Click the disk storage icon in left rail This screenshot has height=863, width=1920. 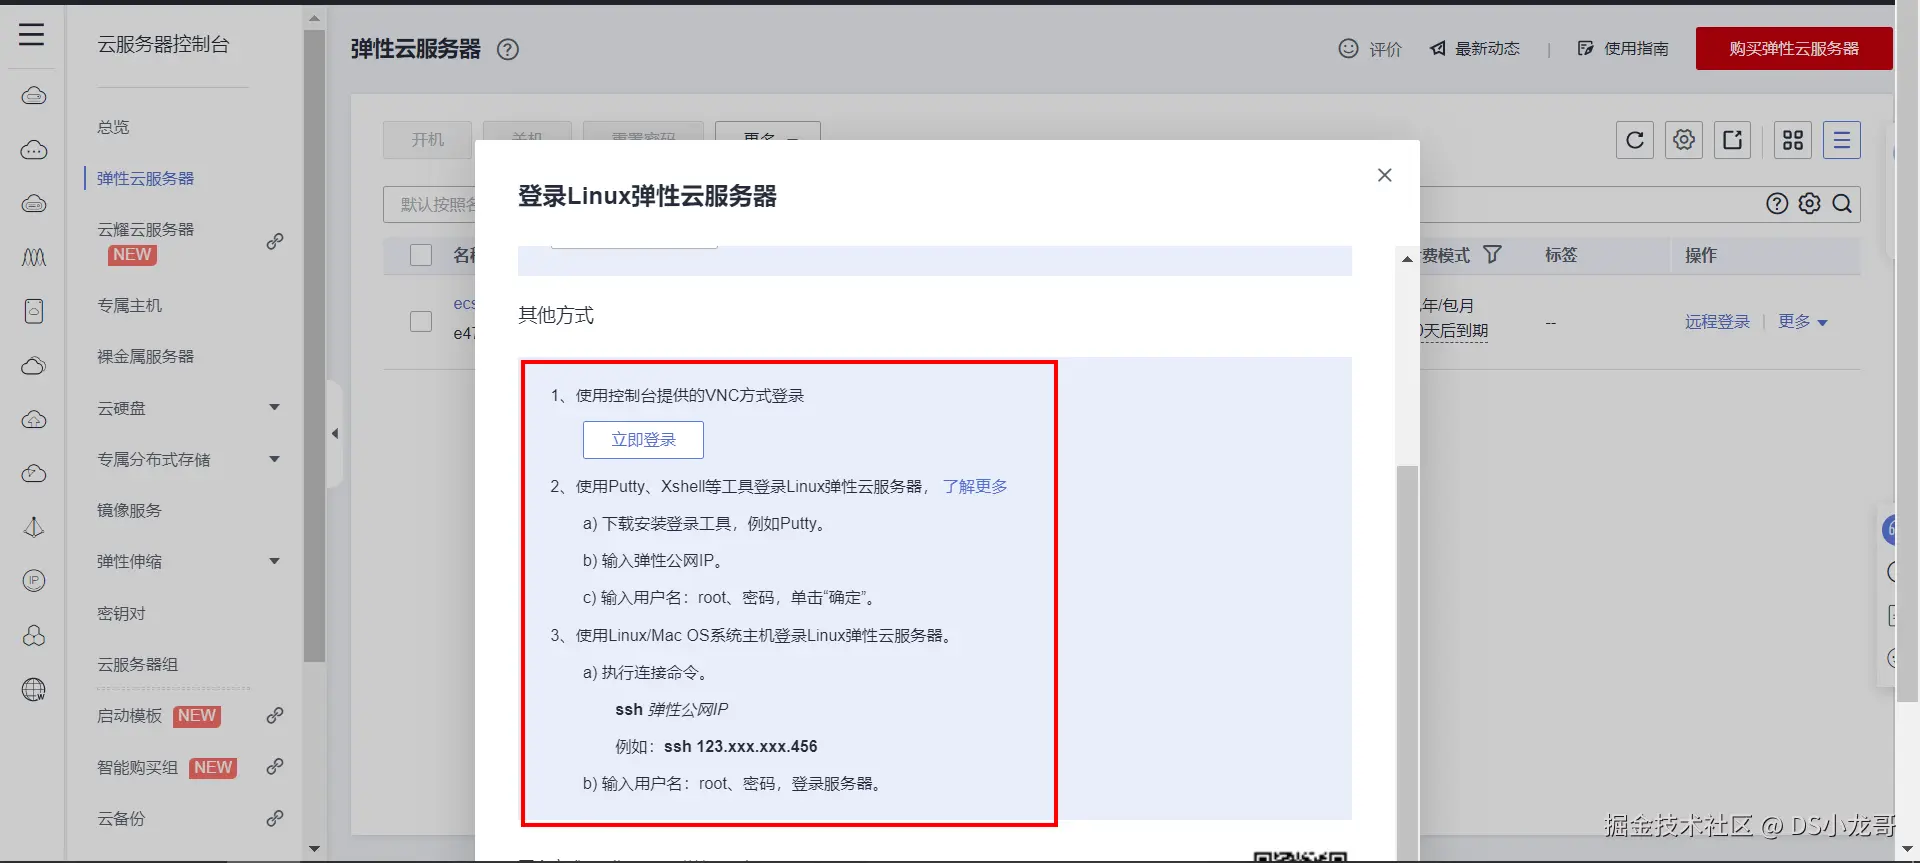34,311
